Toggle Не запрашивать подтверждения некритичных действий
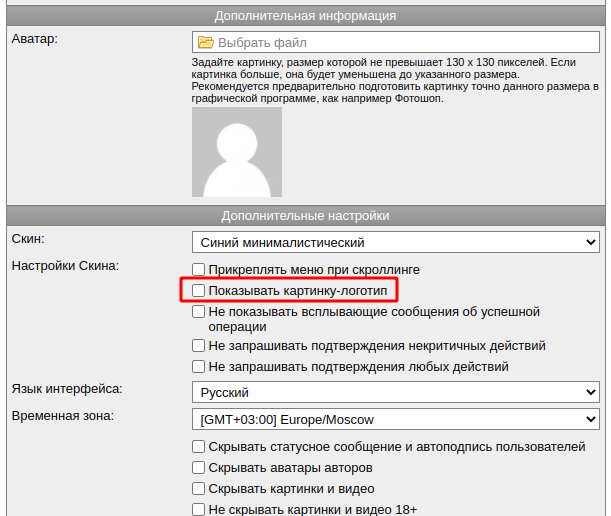Viewport: 611px width, 516px height. click(199, 346)
